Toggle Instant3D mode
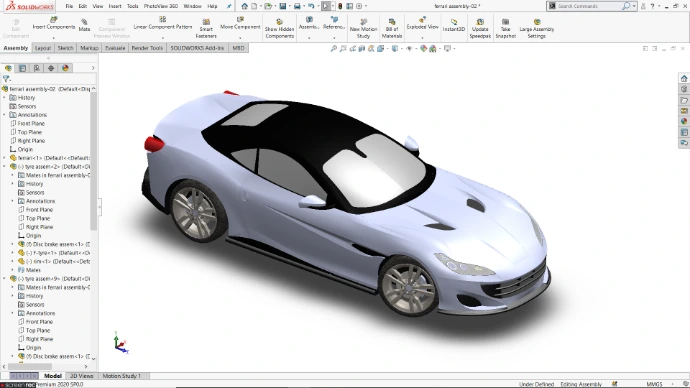The width and height of the screenshot is (690, 388). 453,25
